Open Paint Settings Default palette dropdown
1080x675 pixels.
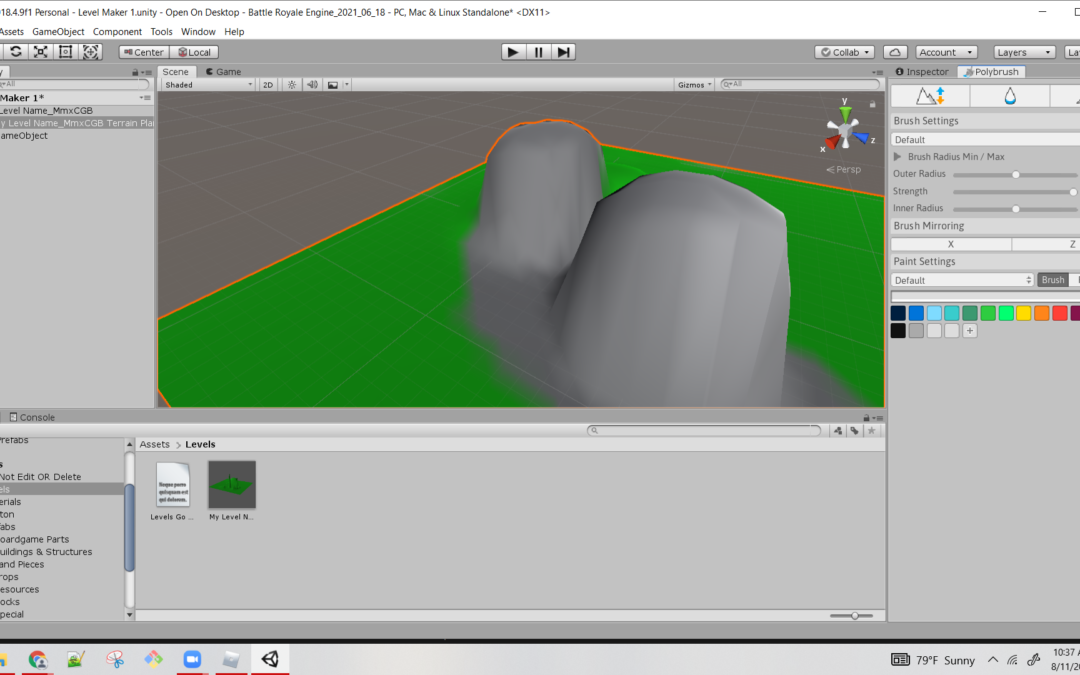(x=962, y=280)
